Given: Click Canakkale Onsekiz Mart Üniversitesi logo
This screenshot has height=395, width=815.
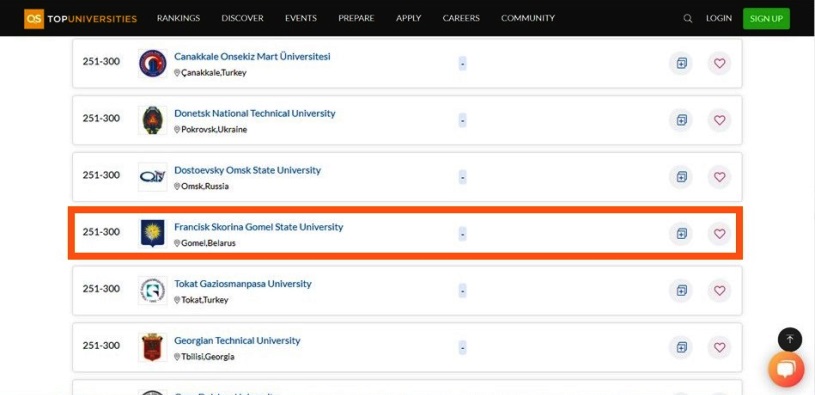Looking at the screenshot, I should coord(153,63).
